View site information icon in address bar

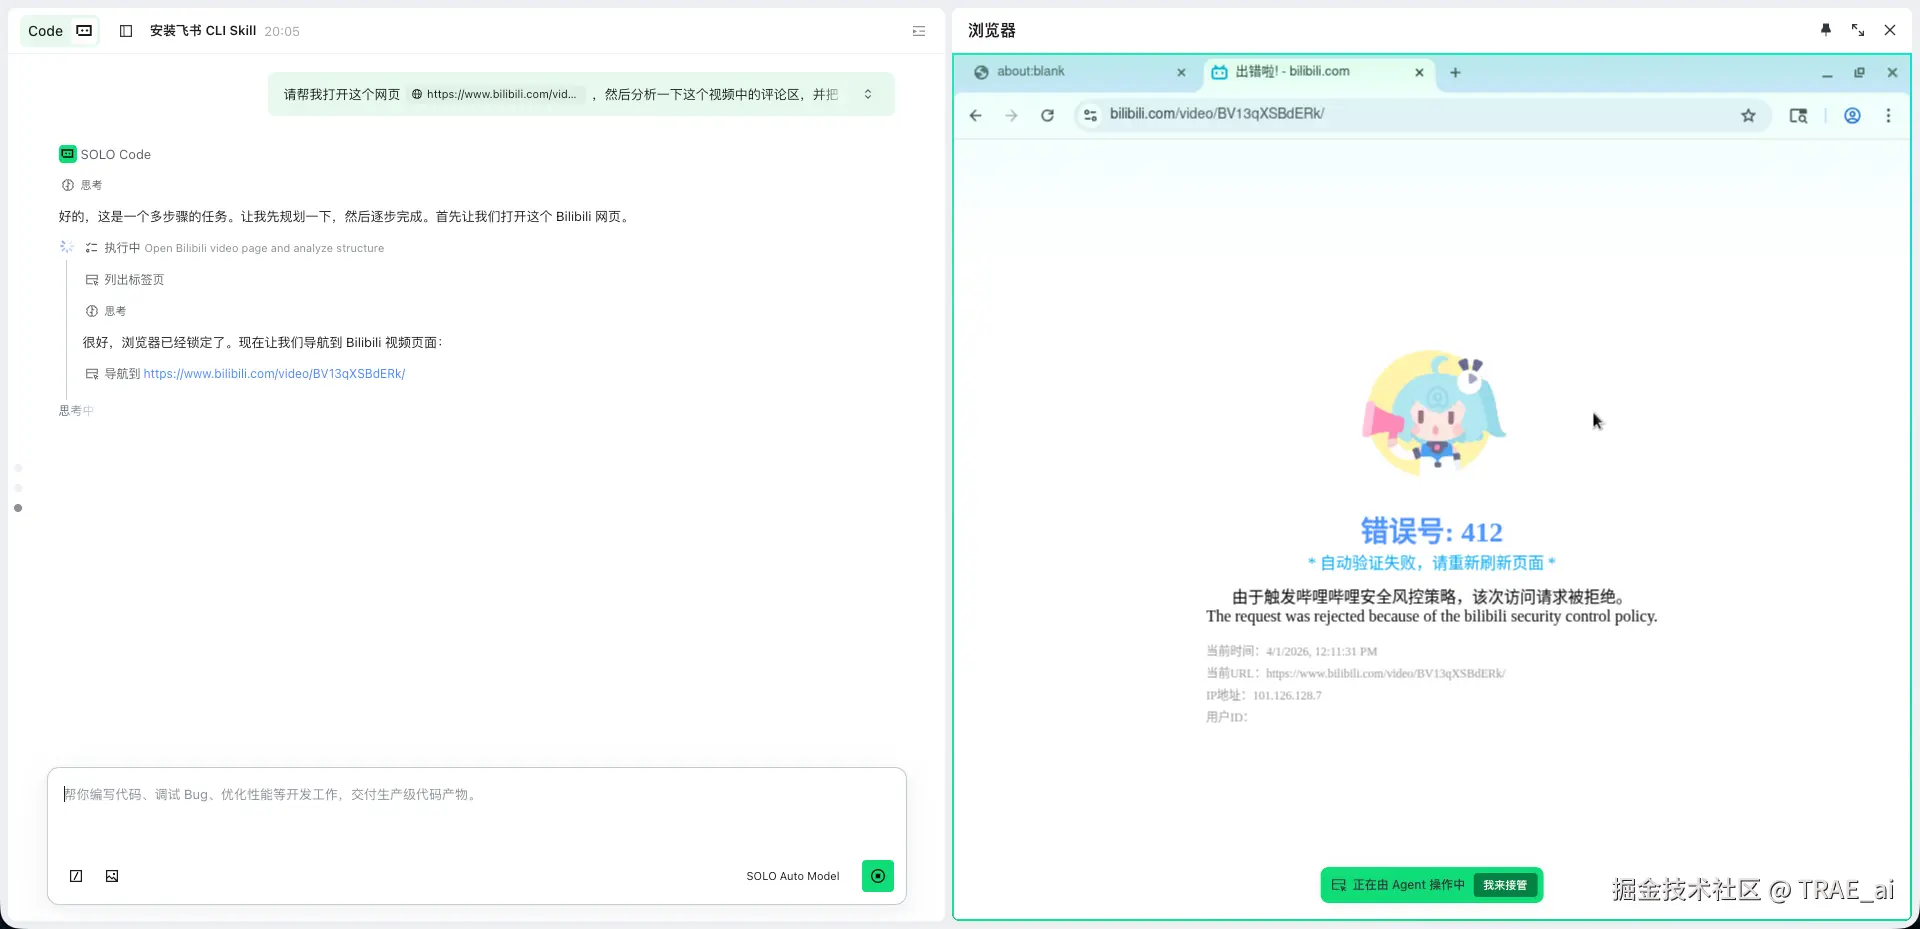(x=1090, y=116)
